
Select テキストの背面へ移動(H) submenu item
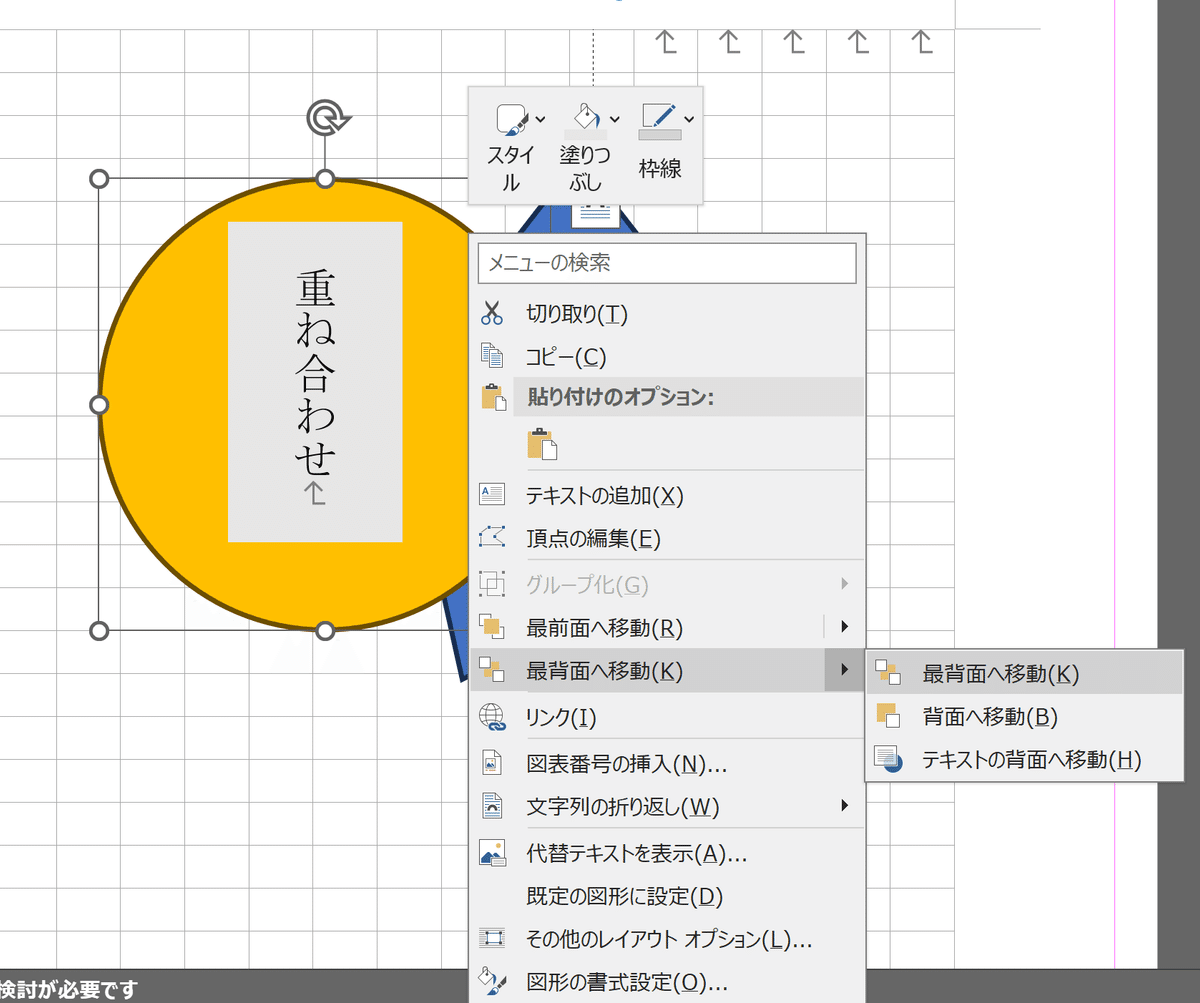tap(1025, 760)
